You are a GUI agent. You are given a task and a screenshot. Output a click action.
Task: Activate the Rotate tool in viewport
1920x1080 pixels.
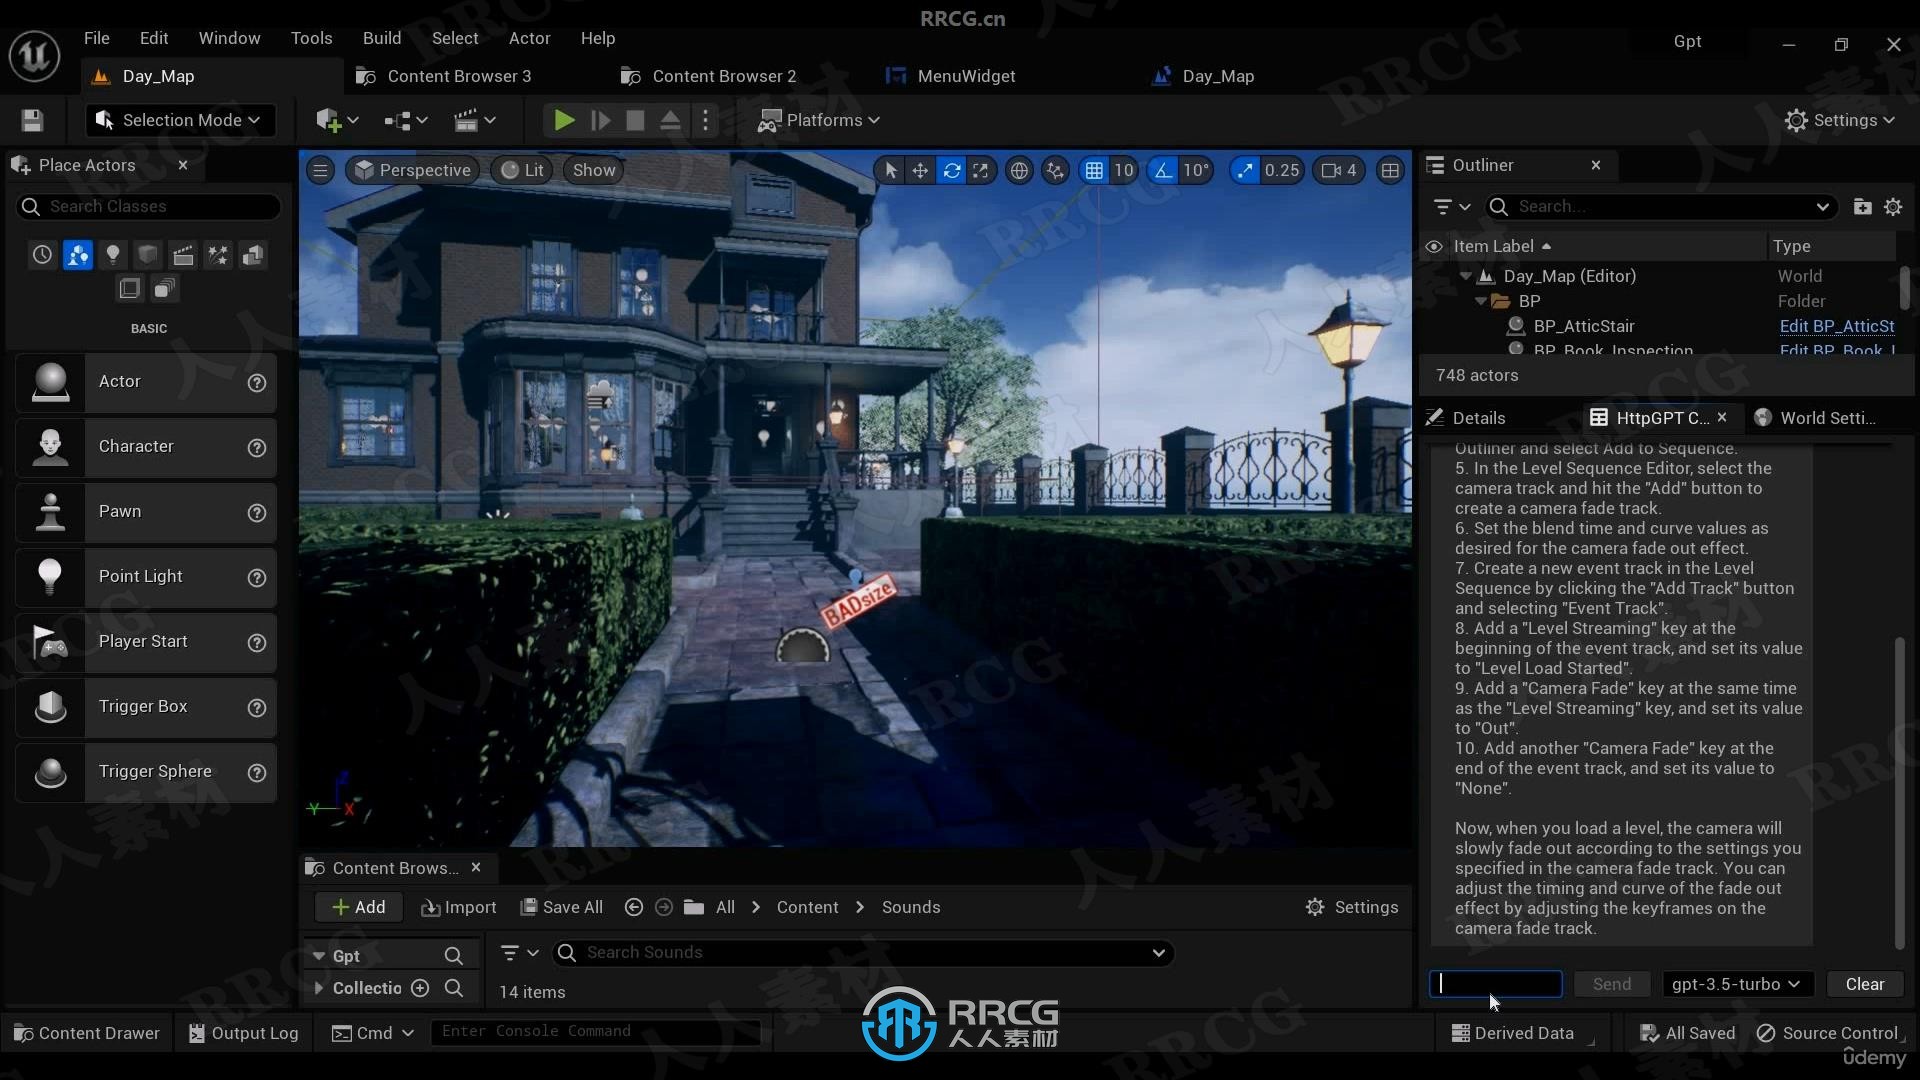[951, 170]
